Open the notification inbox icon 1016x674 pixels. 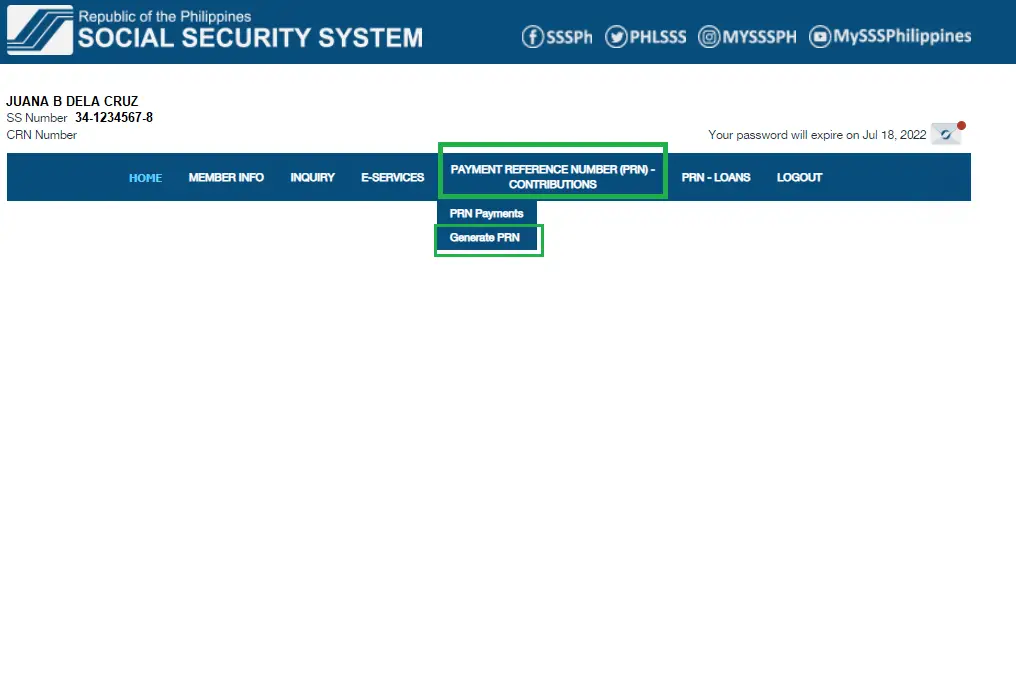[945, 134]
